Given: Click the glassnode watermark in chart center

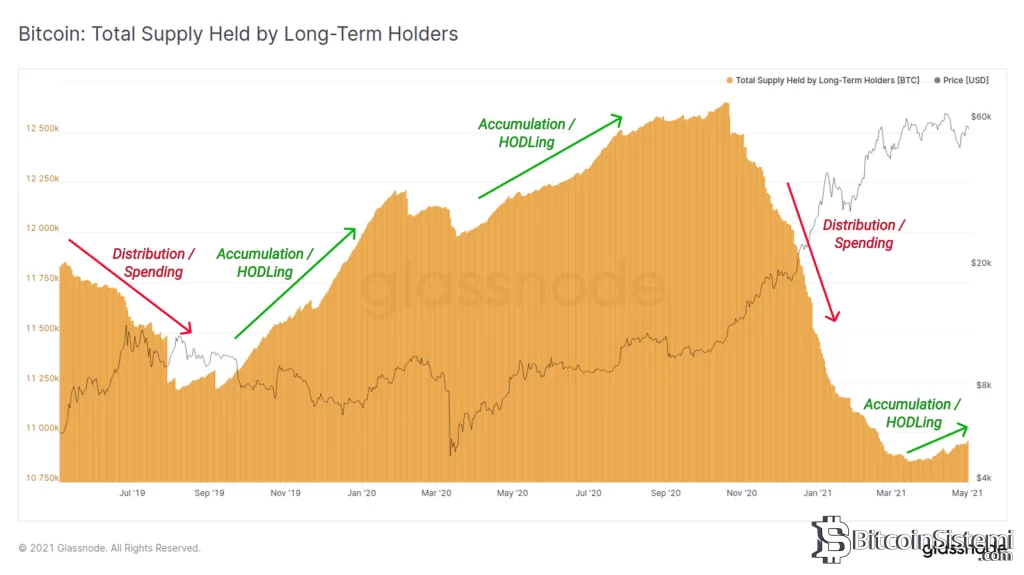Looking at the screenshot, I should pyautogui.click(x=512, y=287).
